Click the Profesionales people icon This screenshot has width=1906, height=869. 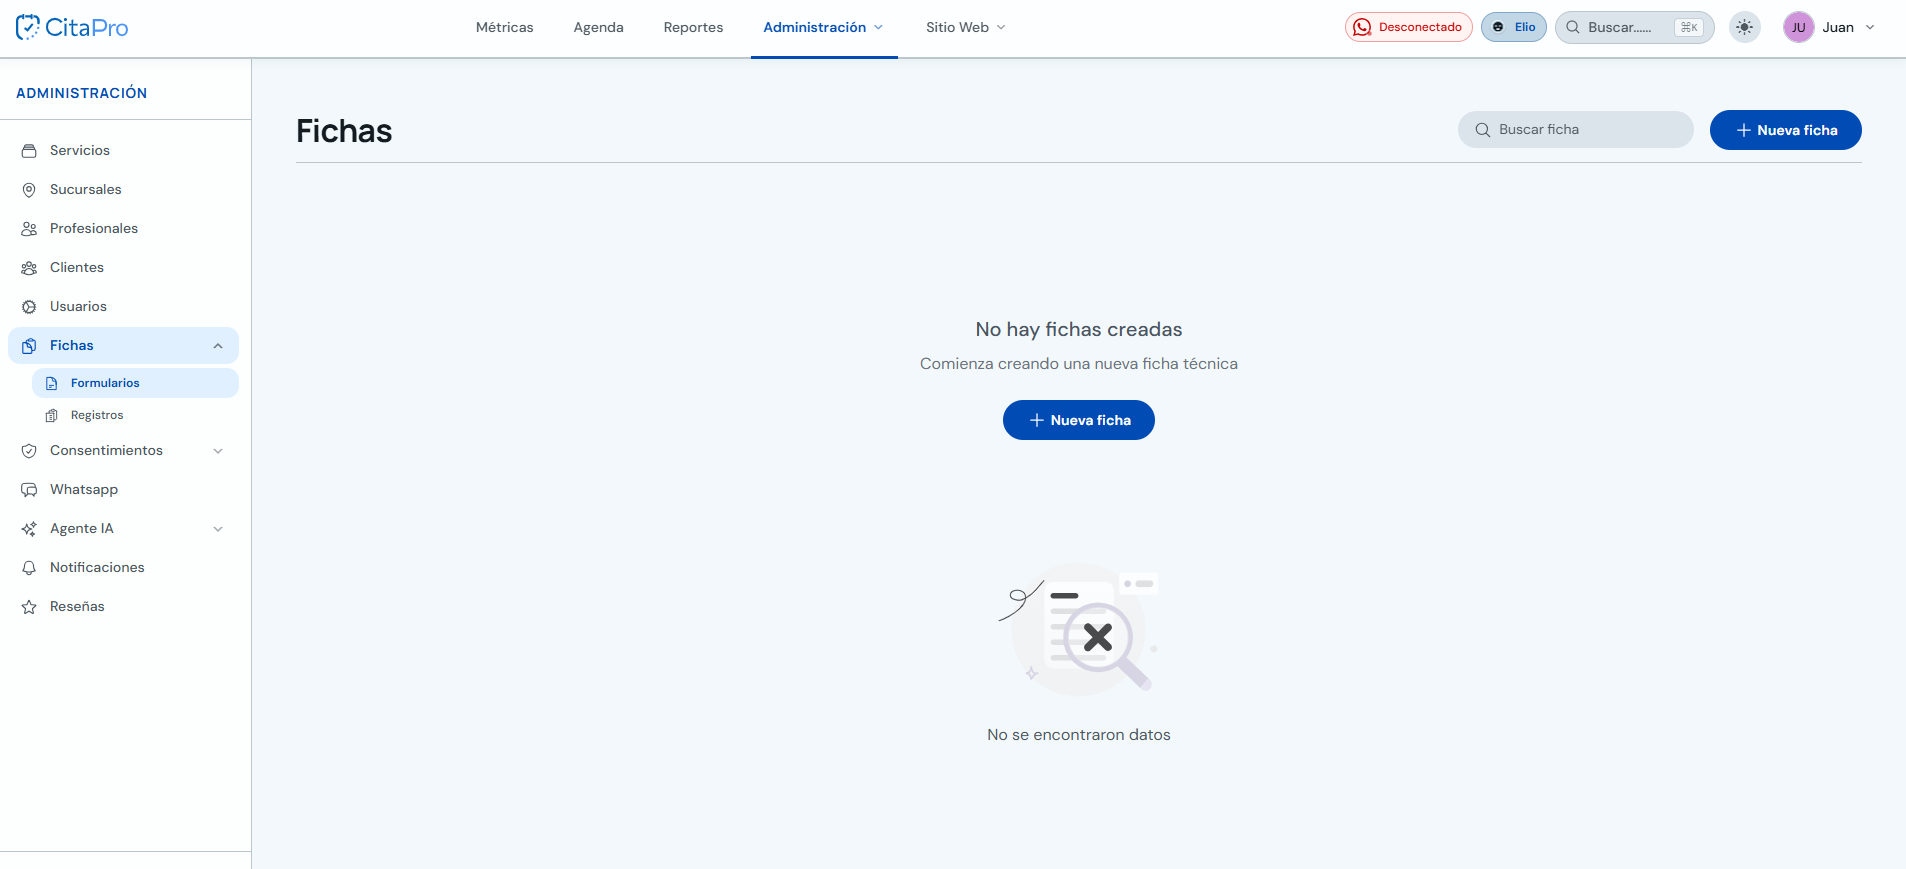29,229
